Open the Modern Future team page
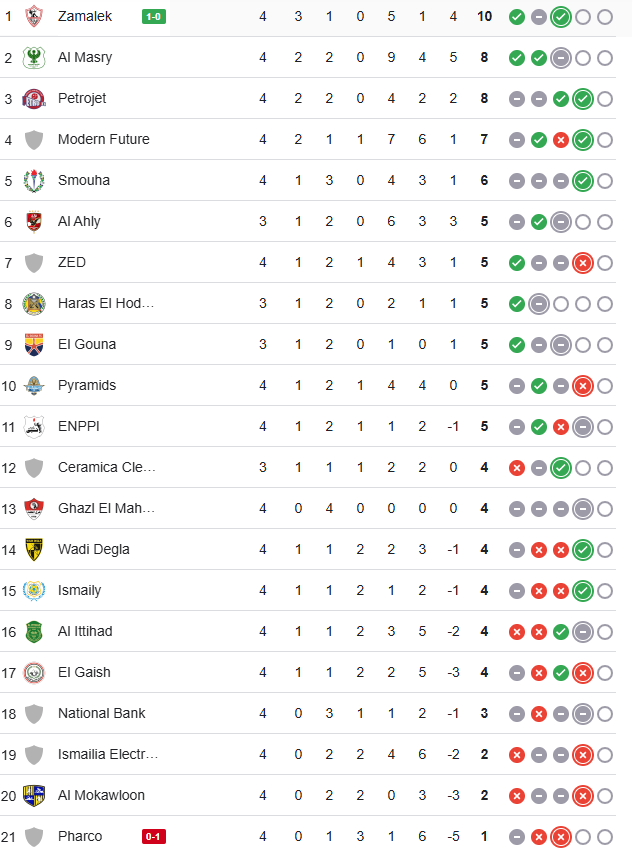 tap(103, 139)
